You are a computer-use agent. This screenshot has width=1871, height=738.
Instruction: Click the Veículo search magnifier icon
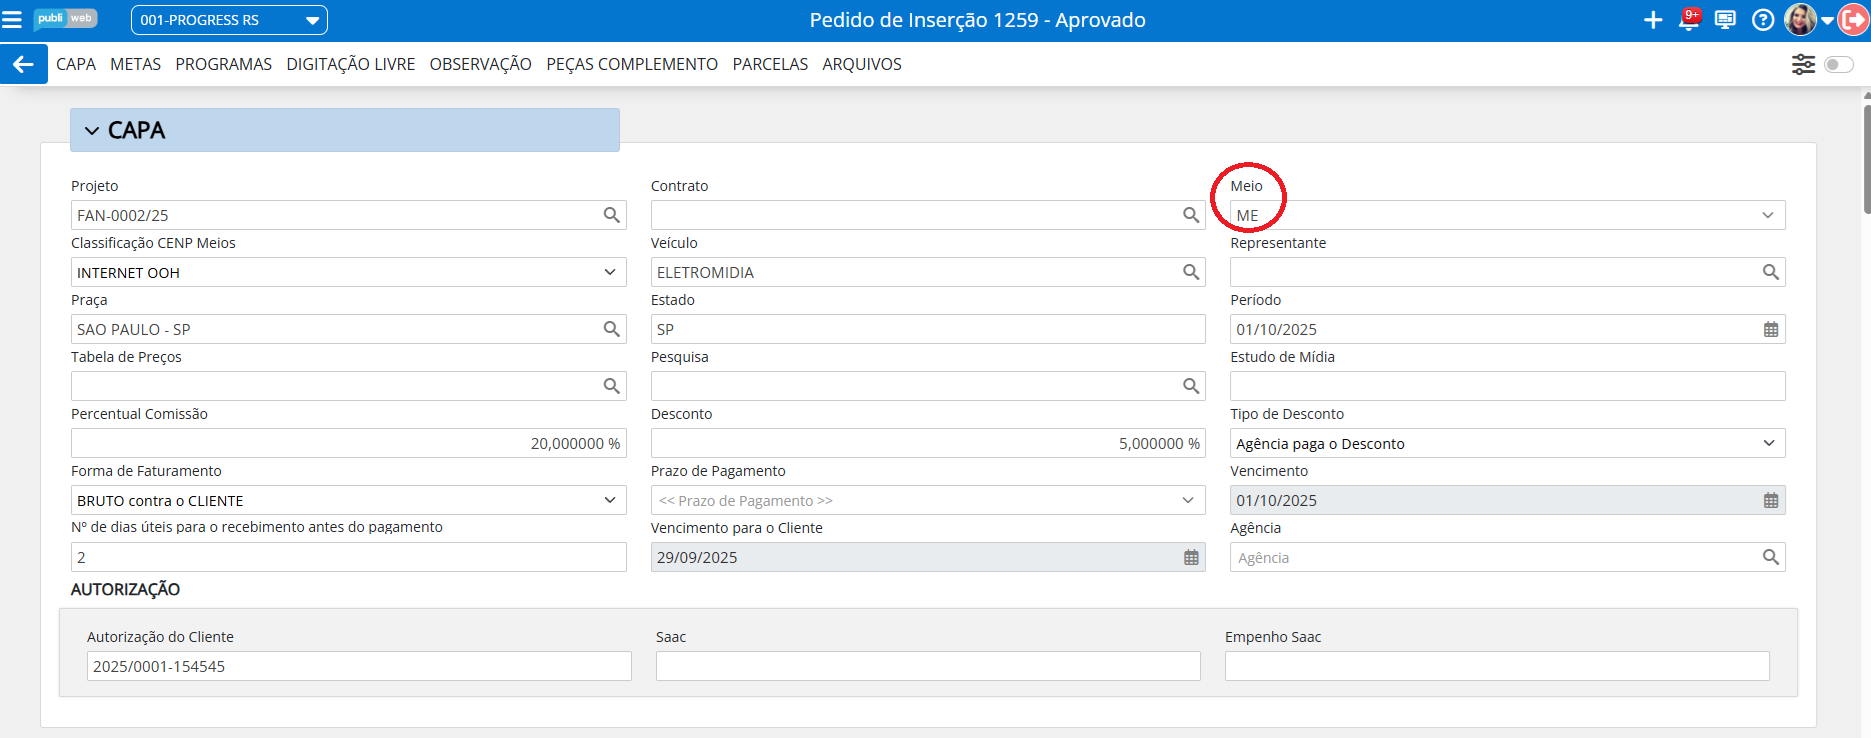[1191, 272]
